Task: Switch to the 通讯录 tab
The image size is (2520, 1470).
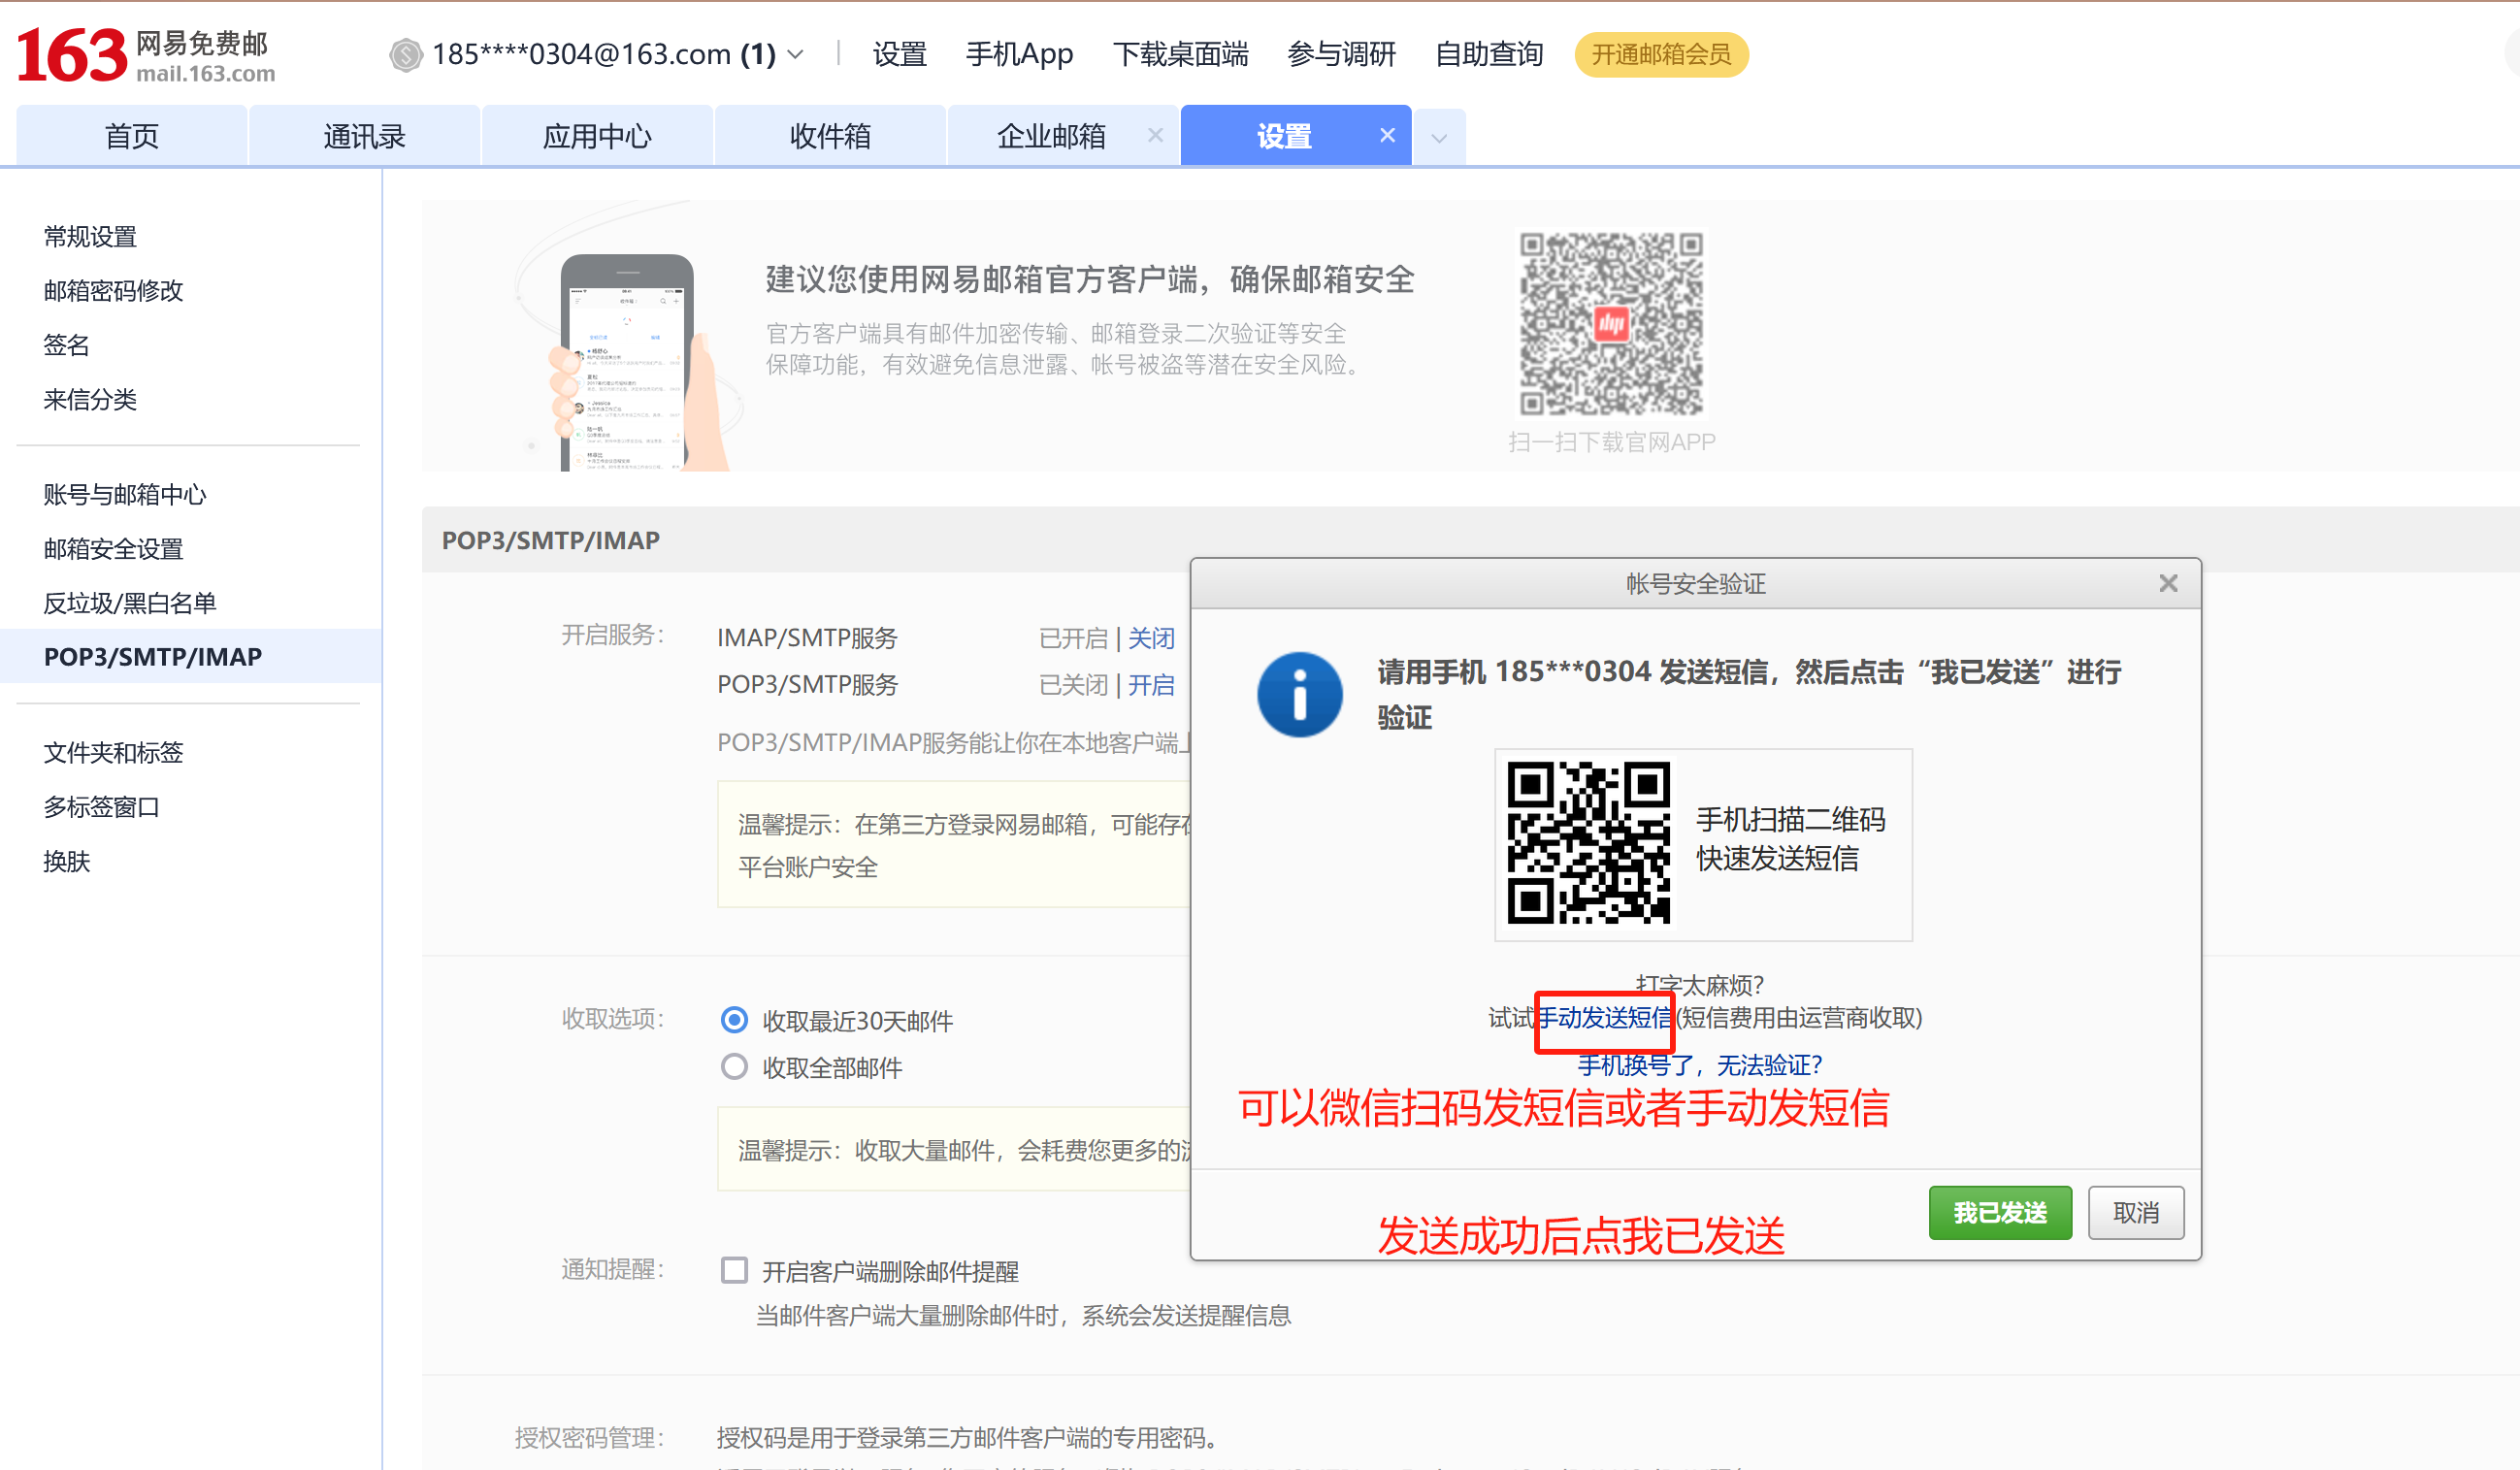Action: coord(364,136)
